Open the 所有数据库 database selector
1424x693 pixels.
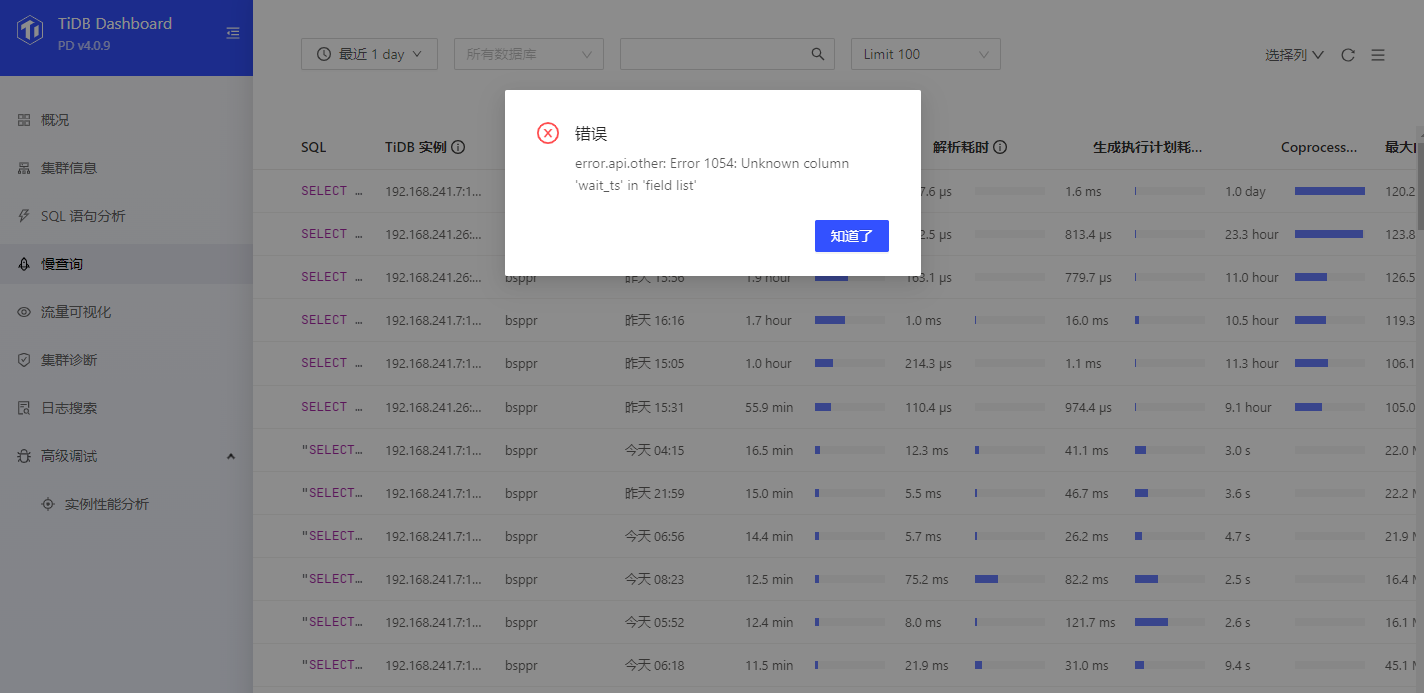[x=528, y=54]
